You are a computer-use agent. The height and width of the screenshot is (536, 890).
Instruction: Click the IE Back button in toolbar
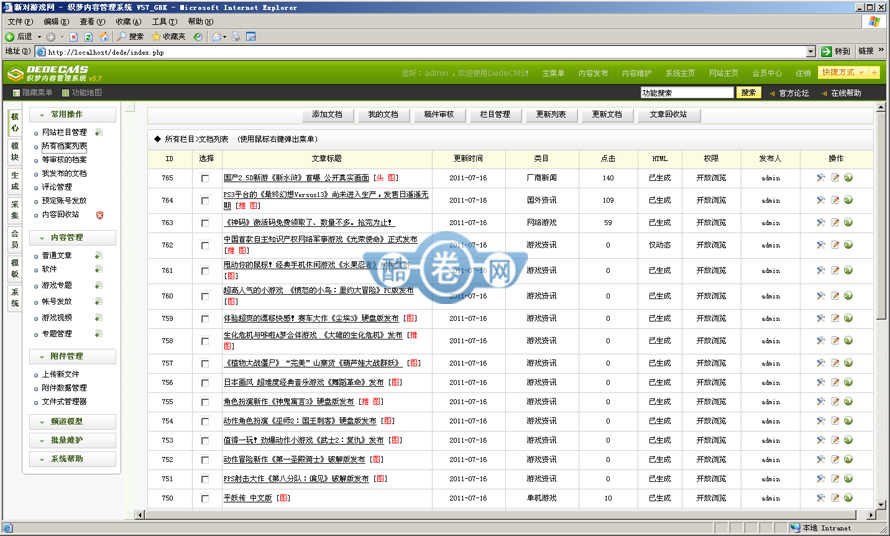coord(19,36)
